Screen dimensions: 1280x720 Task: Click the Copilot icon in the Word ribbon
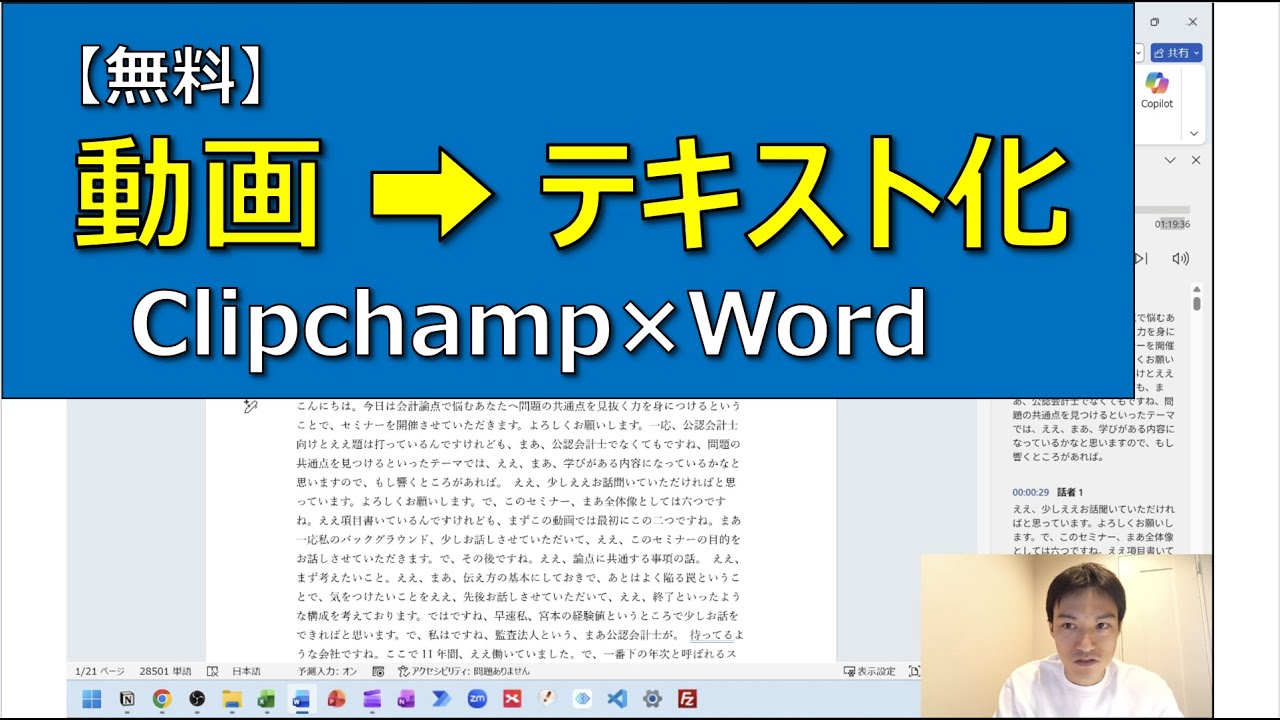[x=1157, y=90]
